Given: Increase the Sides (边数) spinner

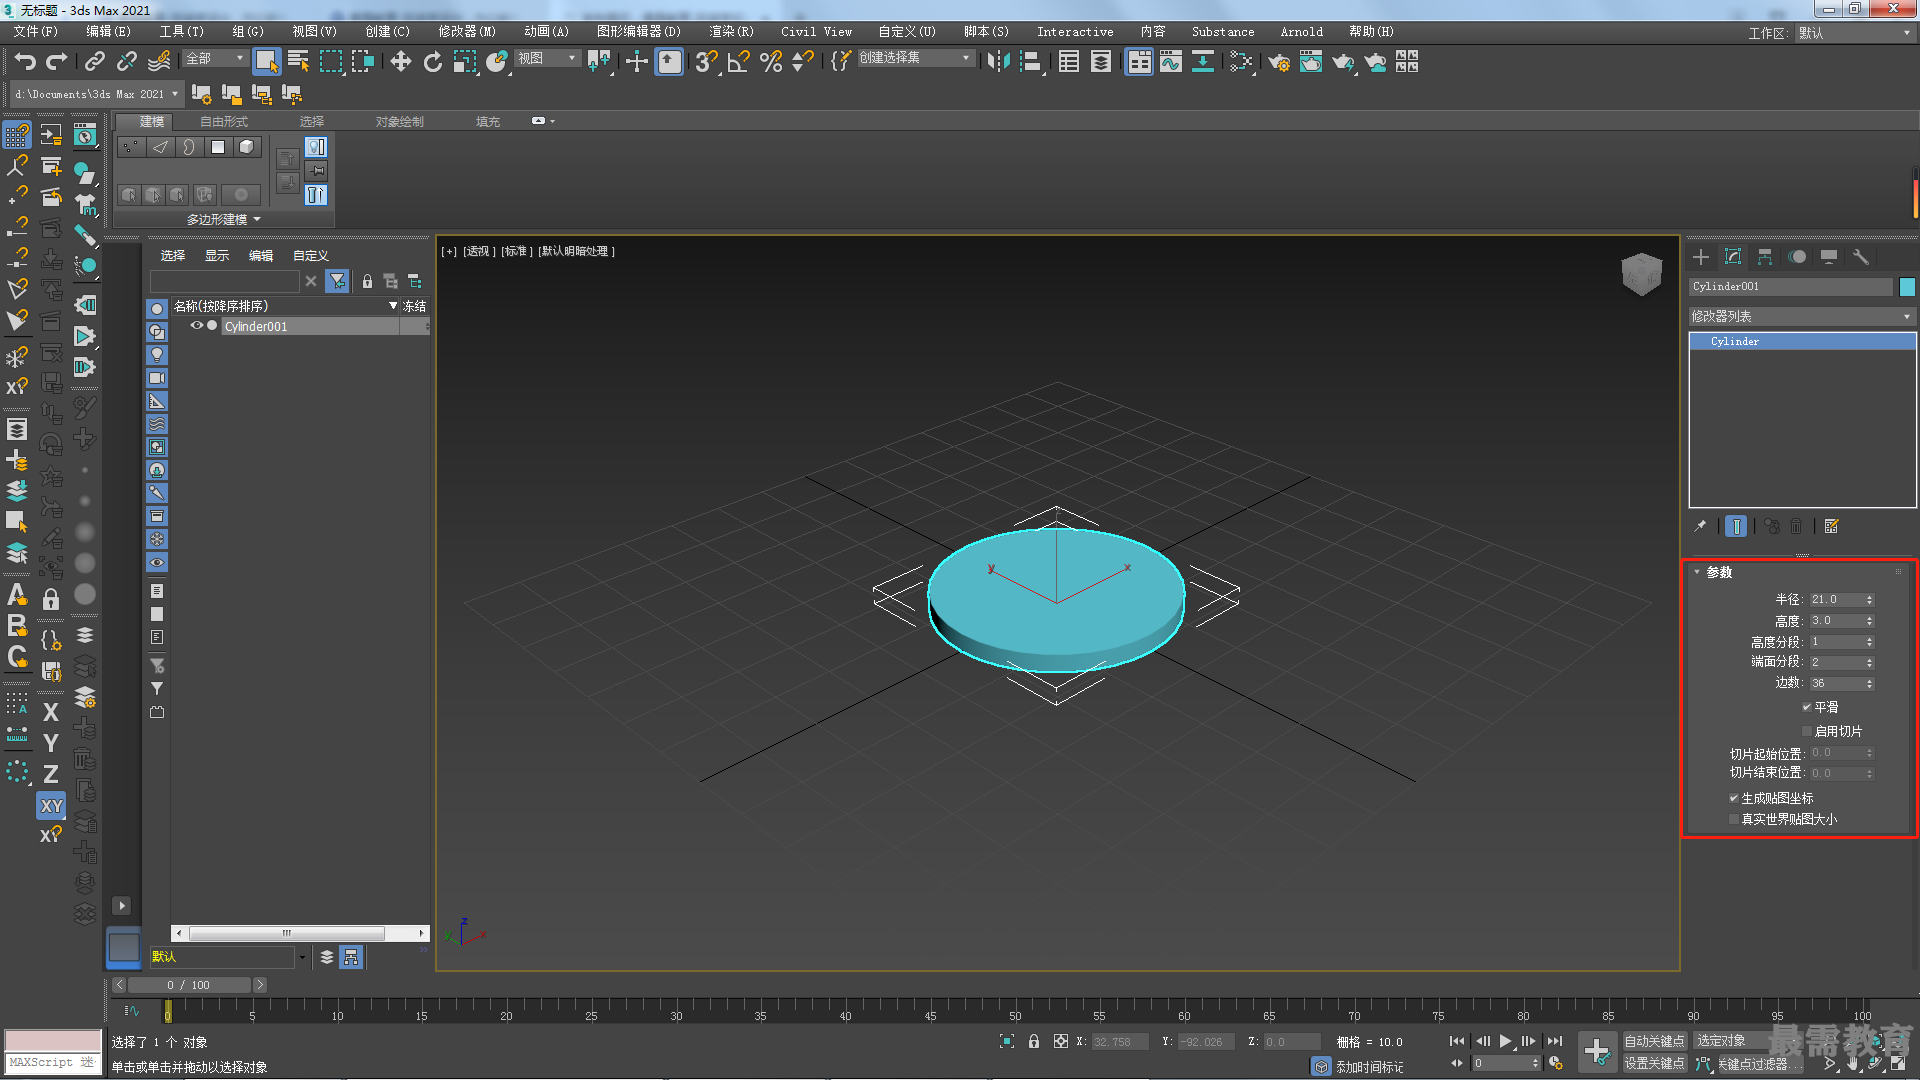Looking at the screenshot, I should pyautogui.click(x=1869, y=680).
